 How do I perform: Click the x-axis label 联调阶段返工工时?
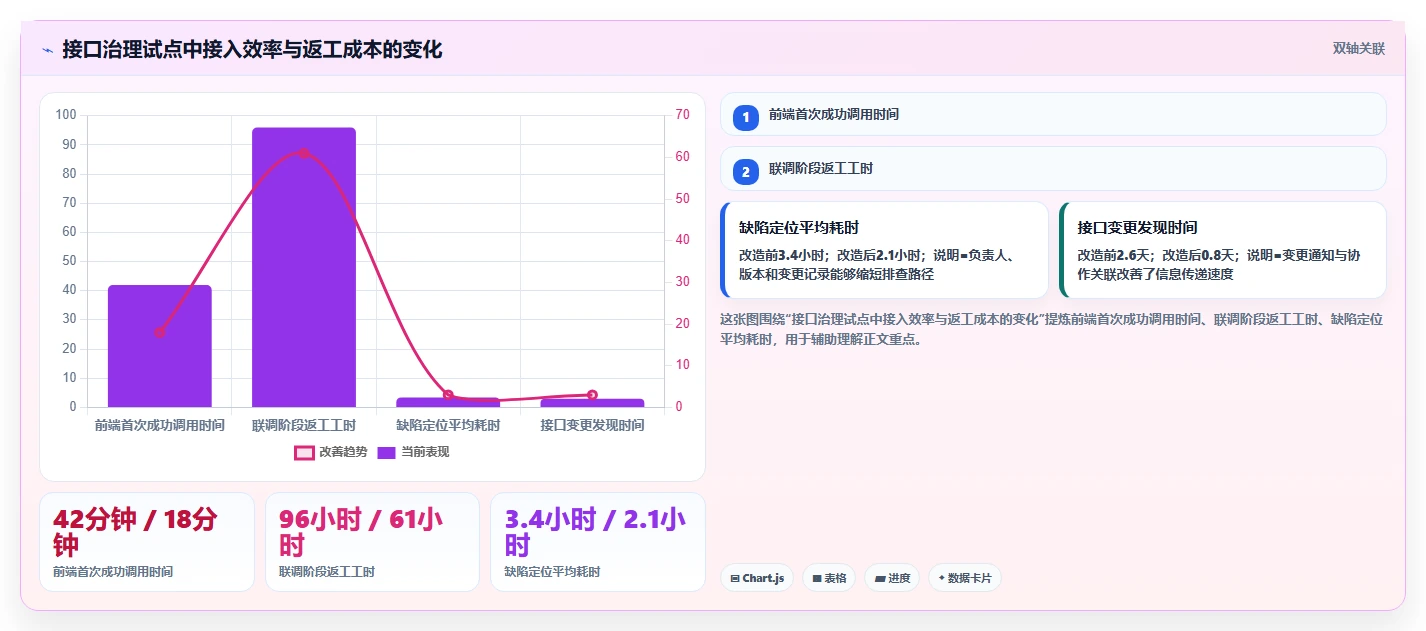coord(304,425)
